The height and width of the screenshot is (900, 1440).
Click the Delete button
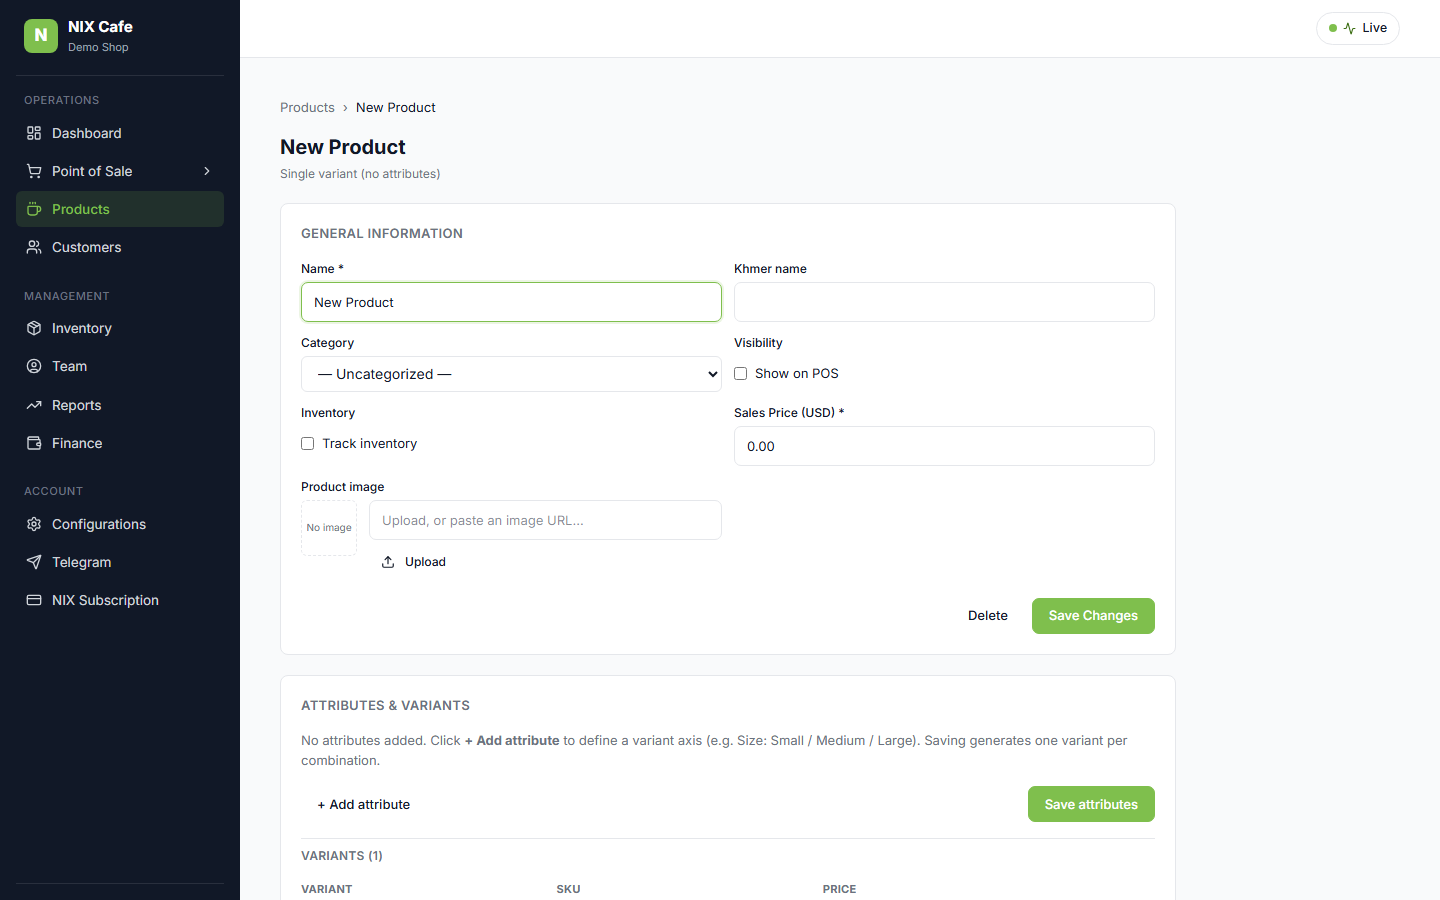[x=988, y=616]
